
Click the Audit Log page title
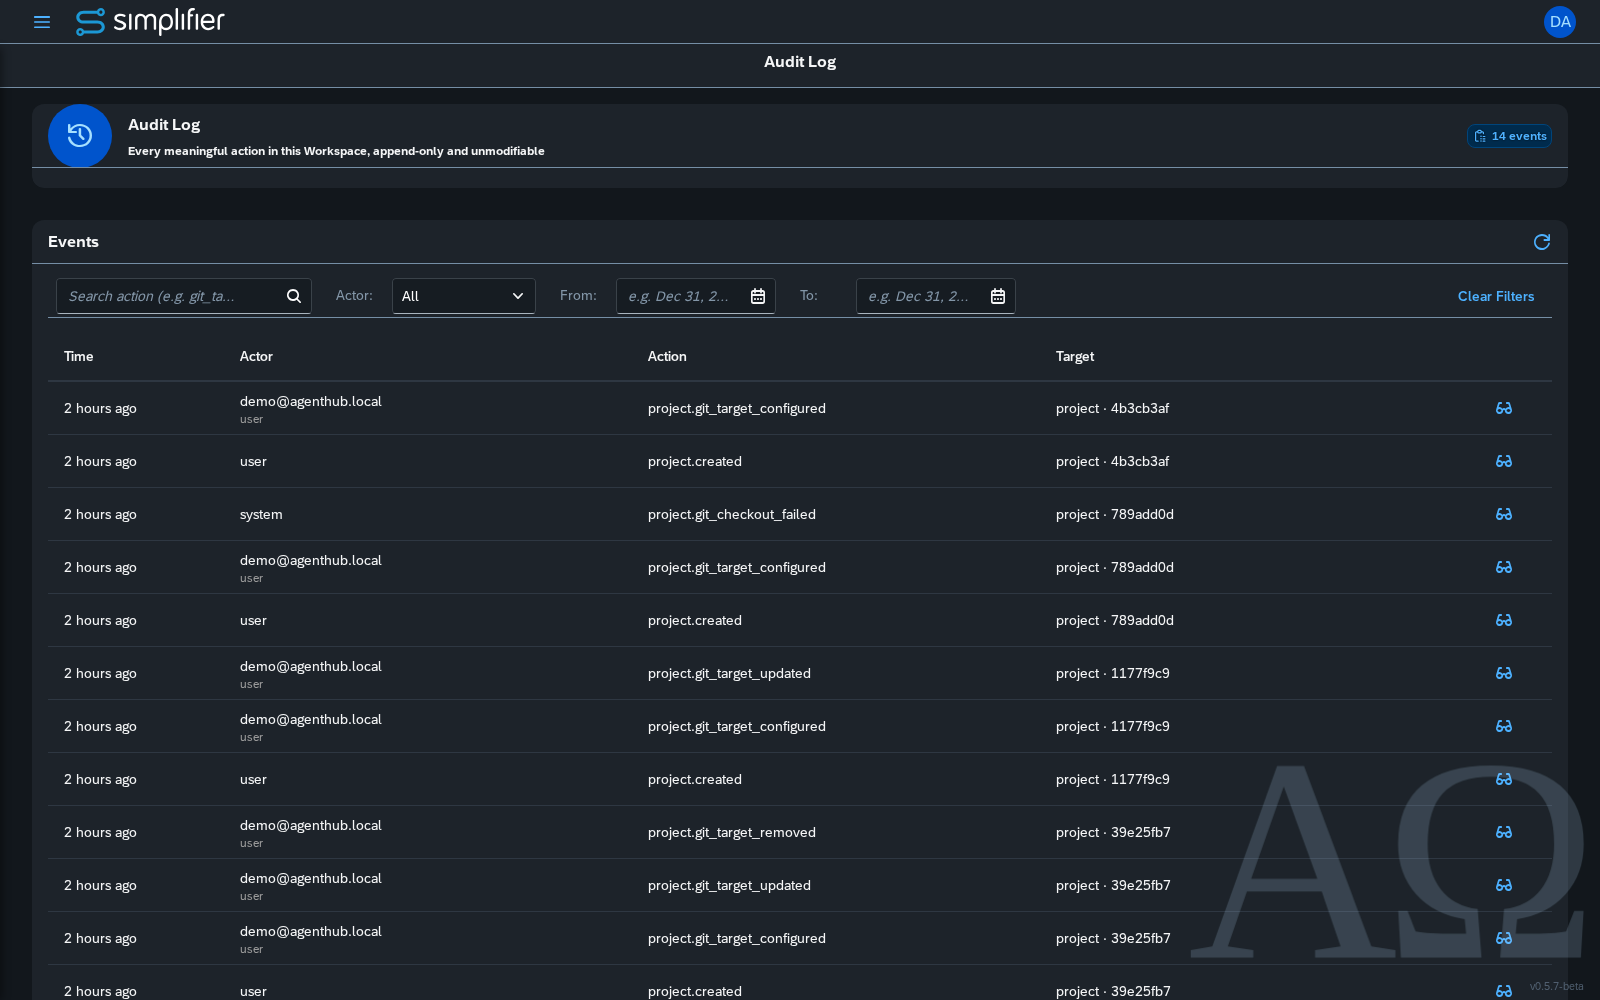tap(800, 62)
